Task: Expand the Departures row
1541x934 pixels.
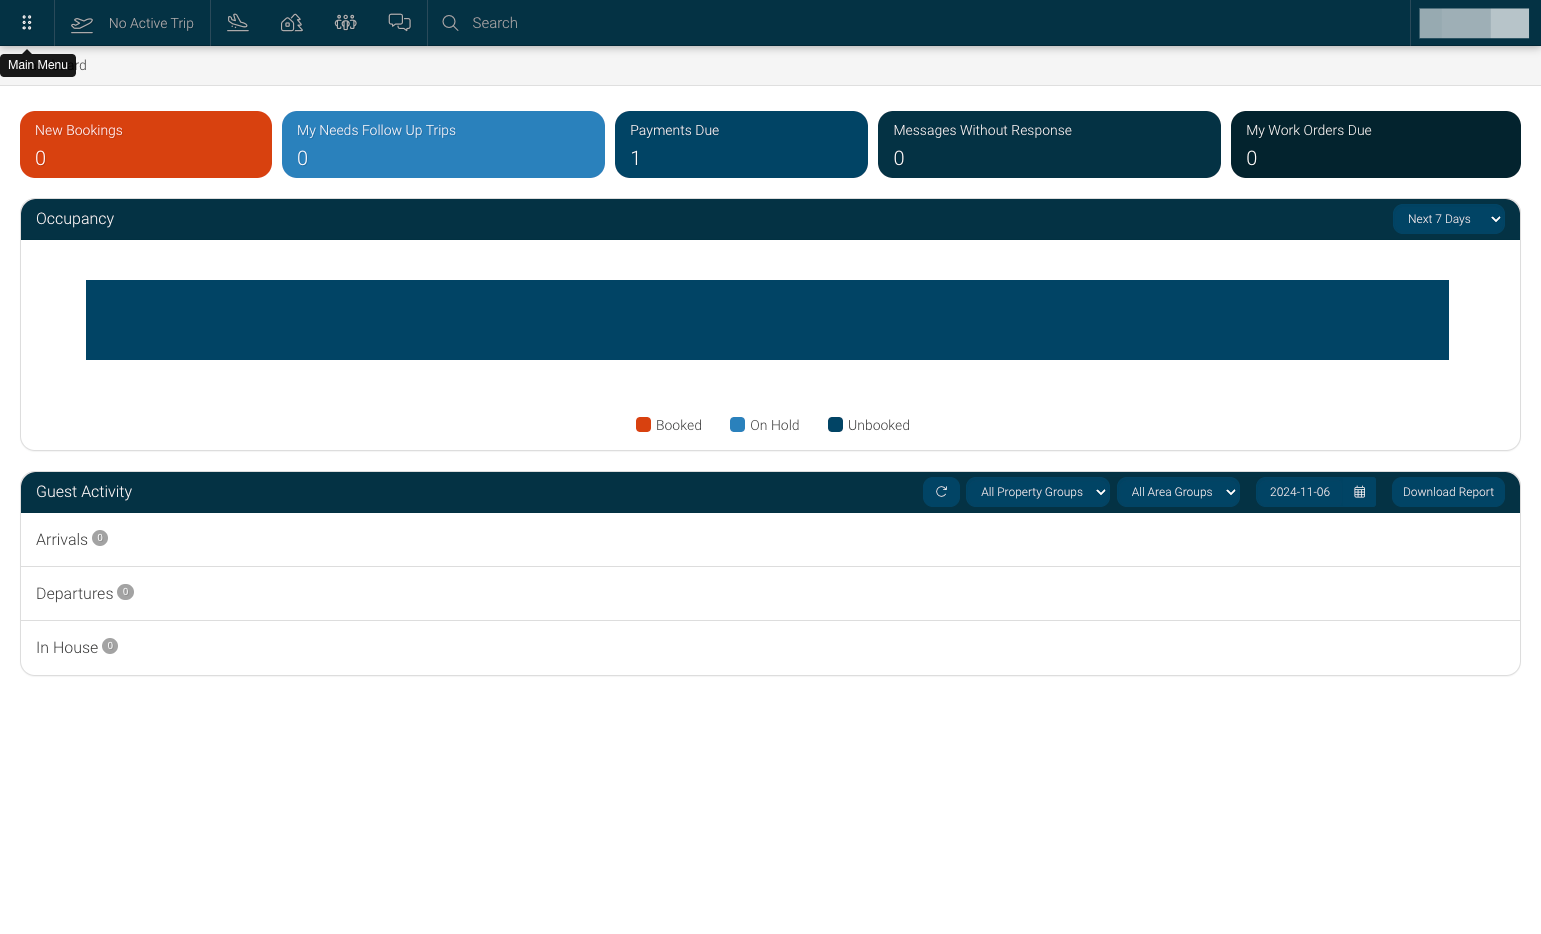Action: coord(770,594)
